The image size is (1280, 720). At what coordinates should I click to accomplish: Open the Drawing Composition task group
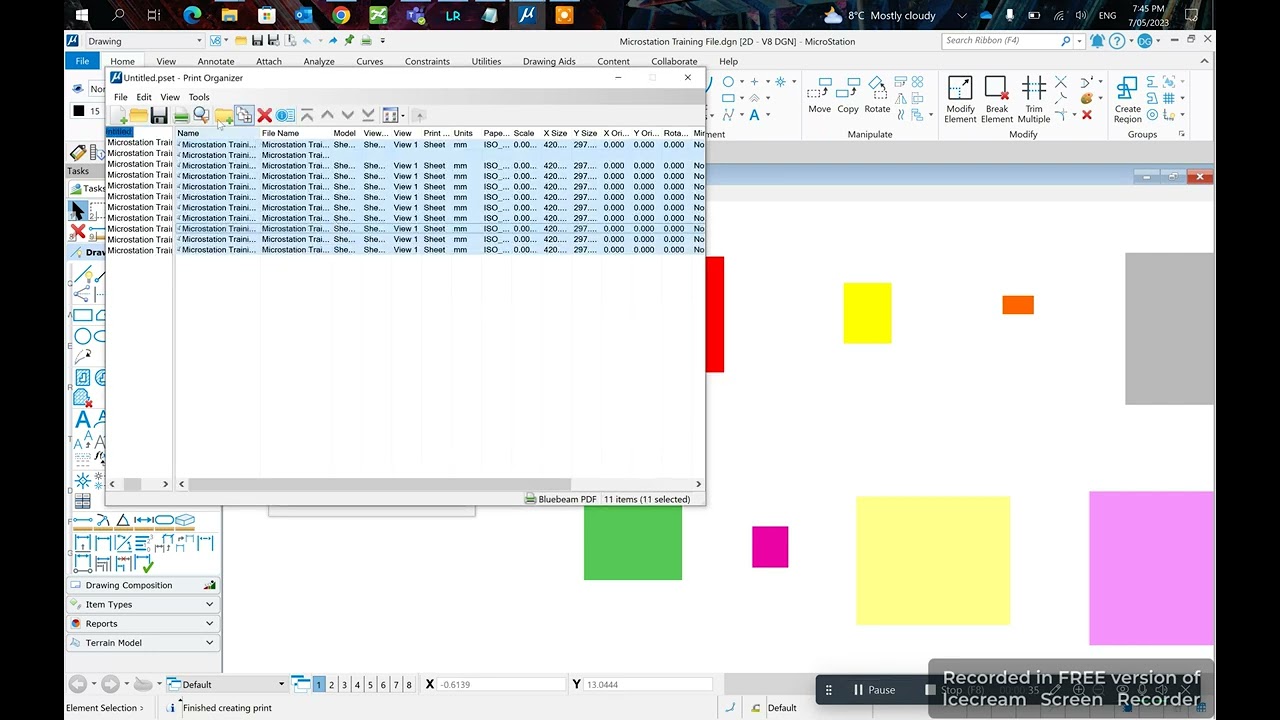pos(143,585)
